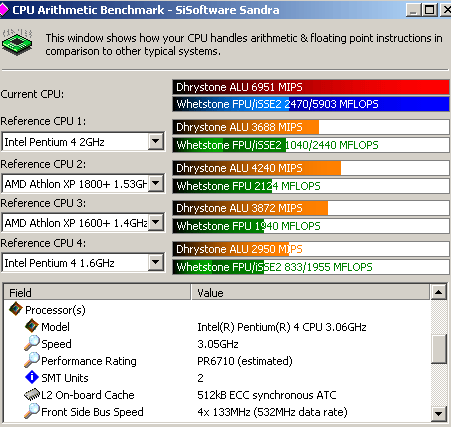Minimize the Sandra benchmark window
Screen dimensions: 451x427
(x=413, y=10)
